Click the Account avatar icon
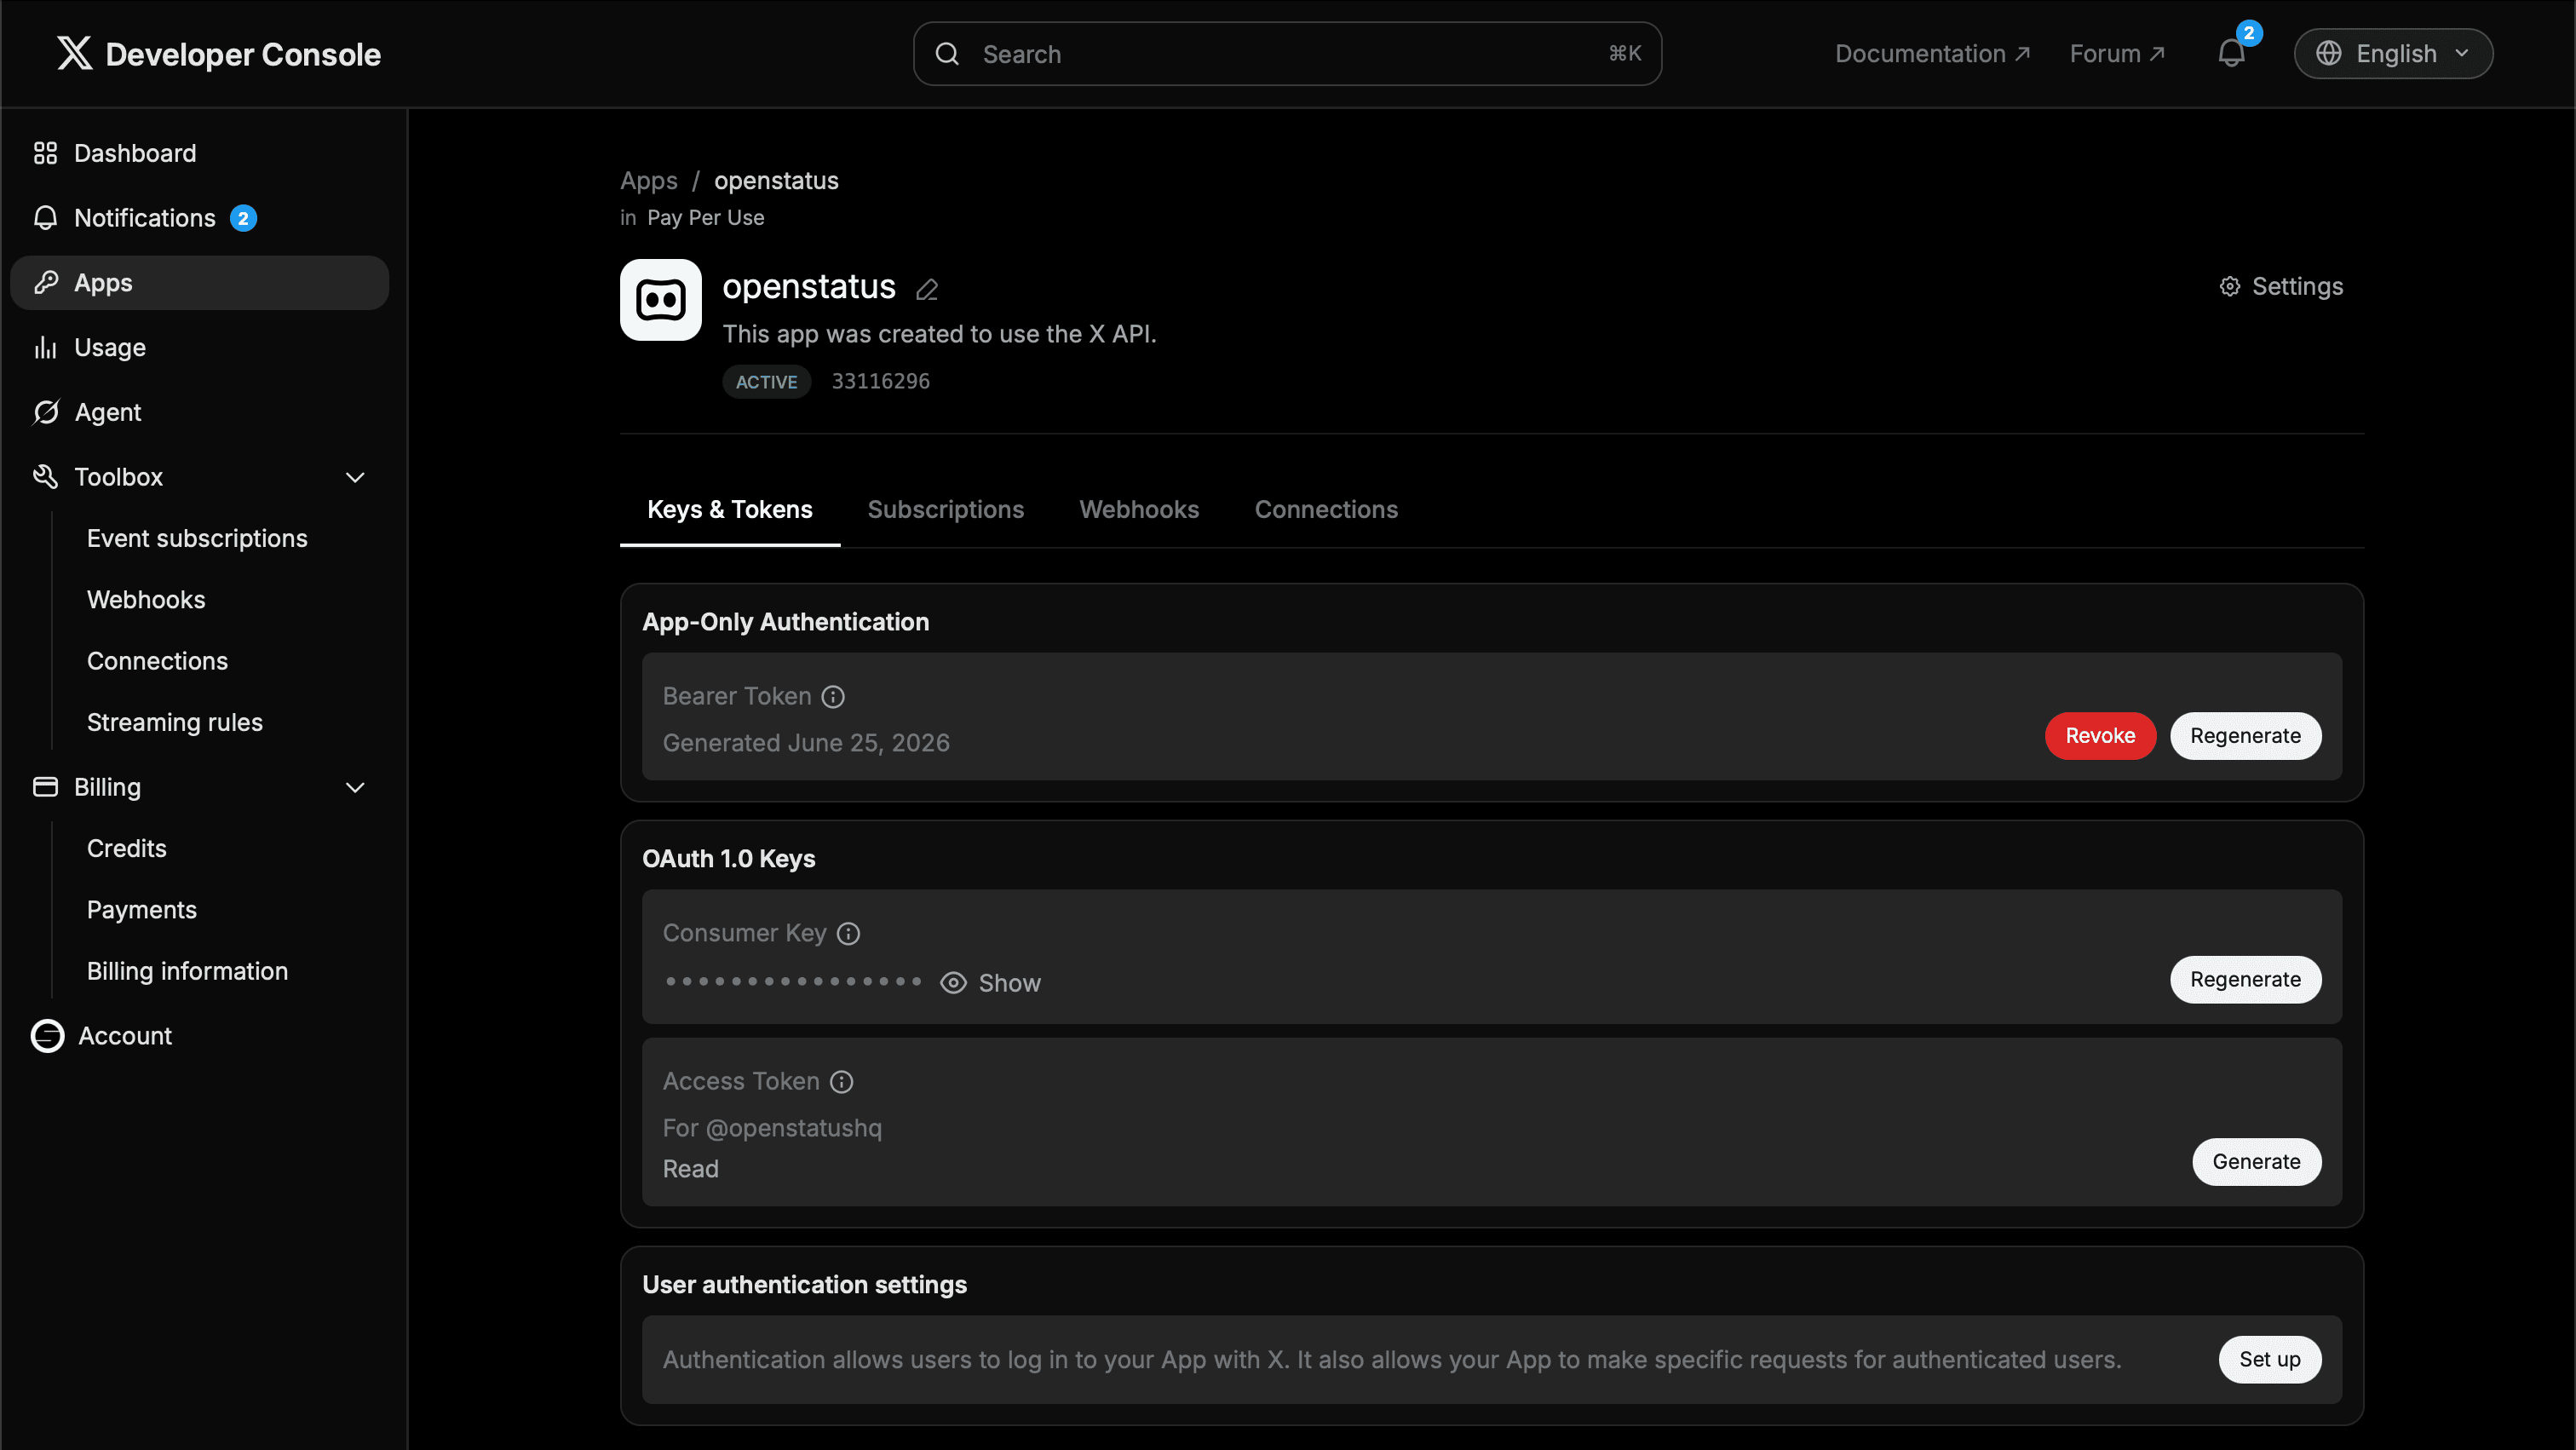The width and height of the screenshot is (2576, 1450). (47, 1036)
